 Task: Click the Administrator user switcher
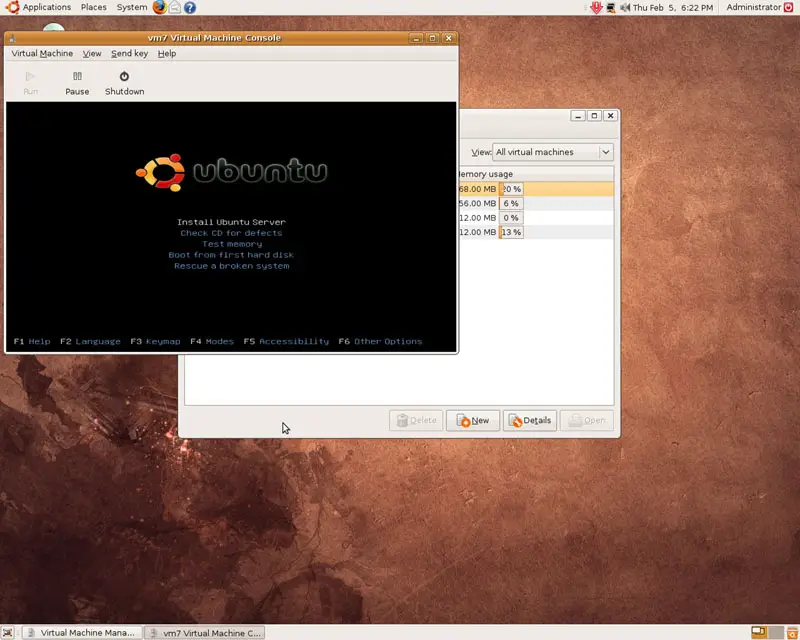[754, 7]
